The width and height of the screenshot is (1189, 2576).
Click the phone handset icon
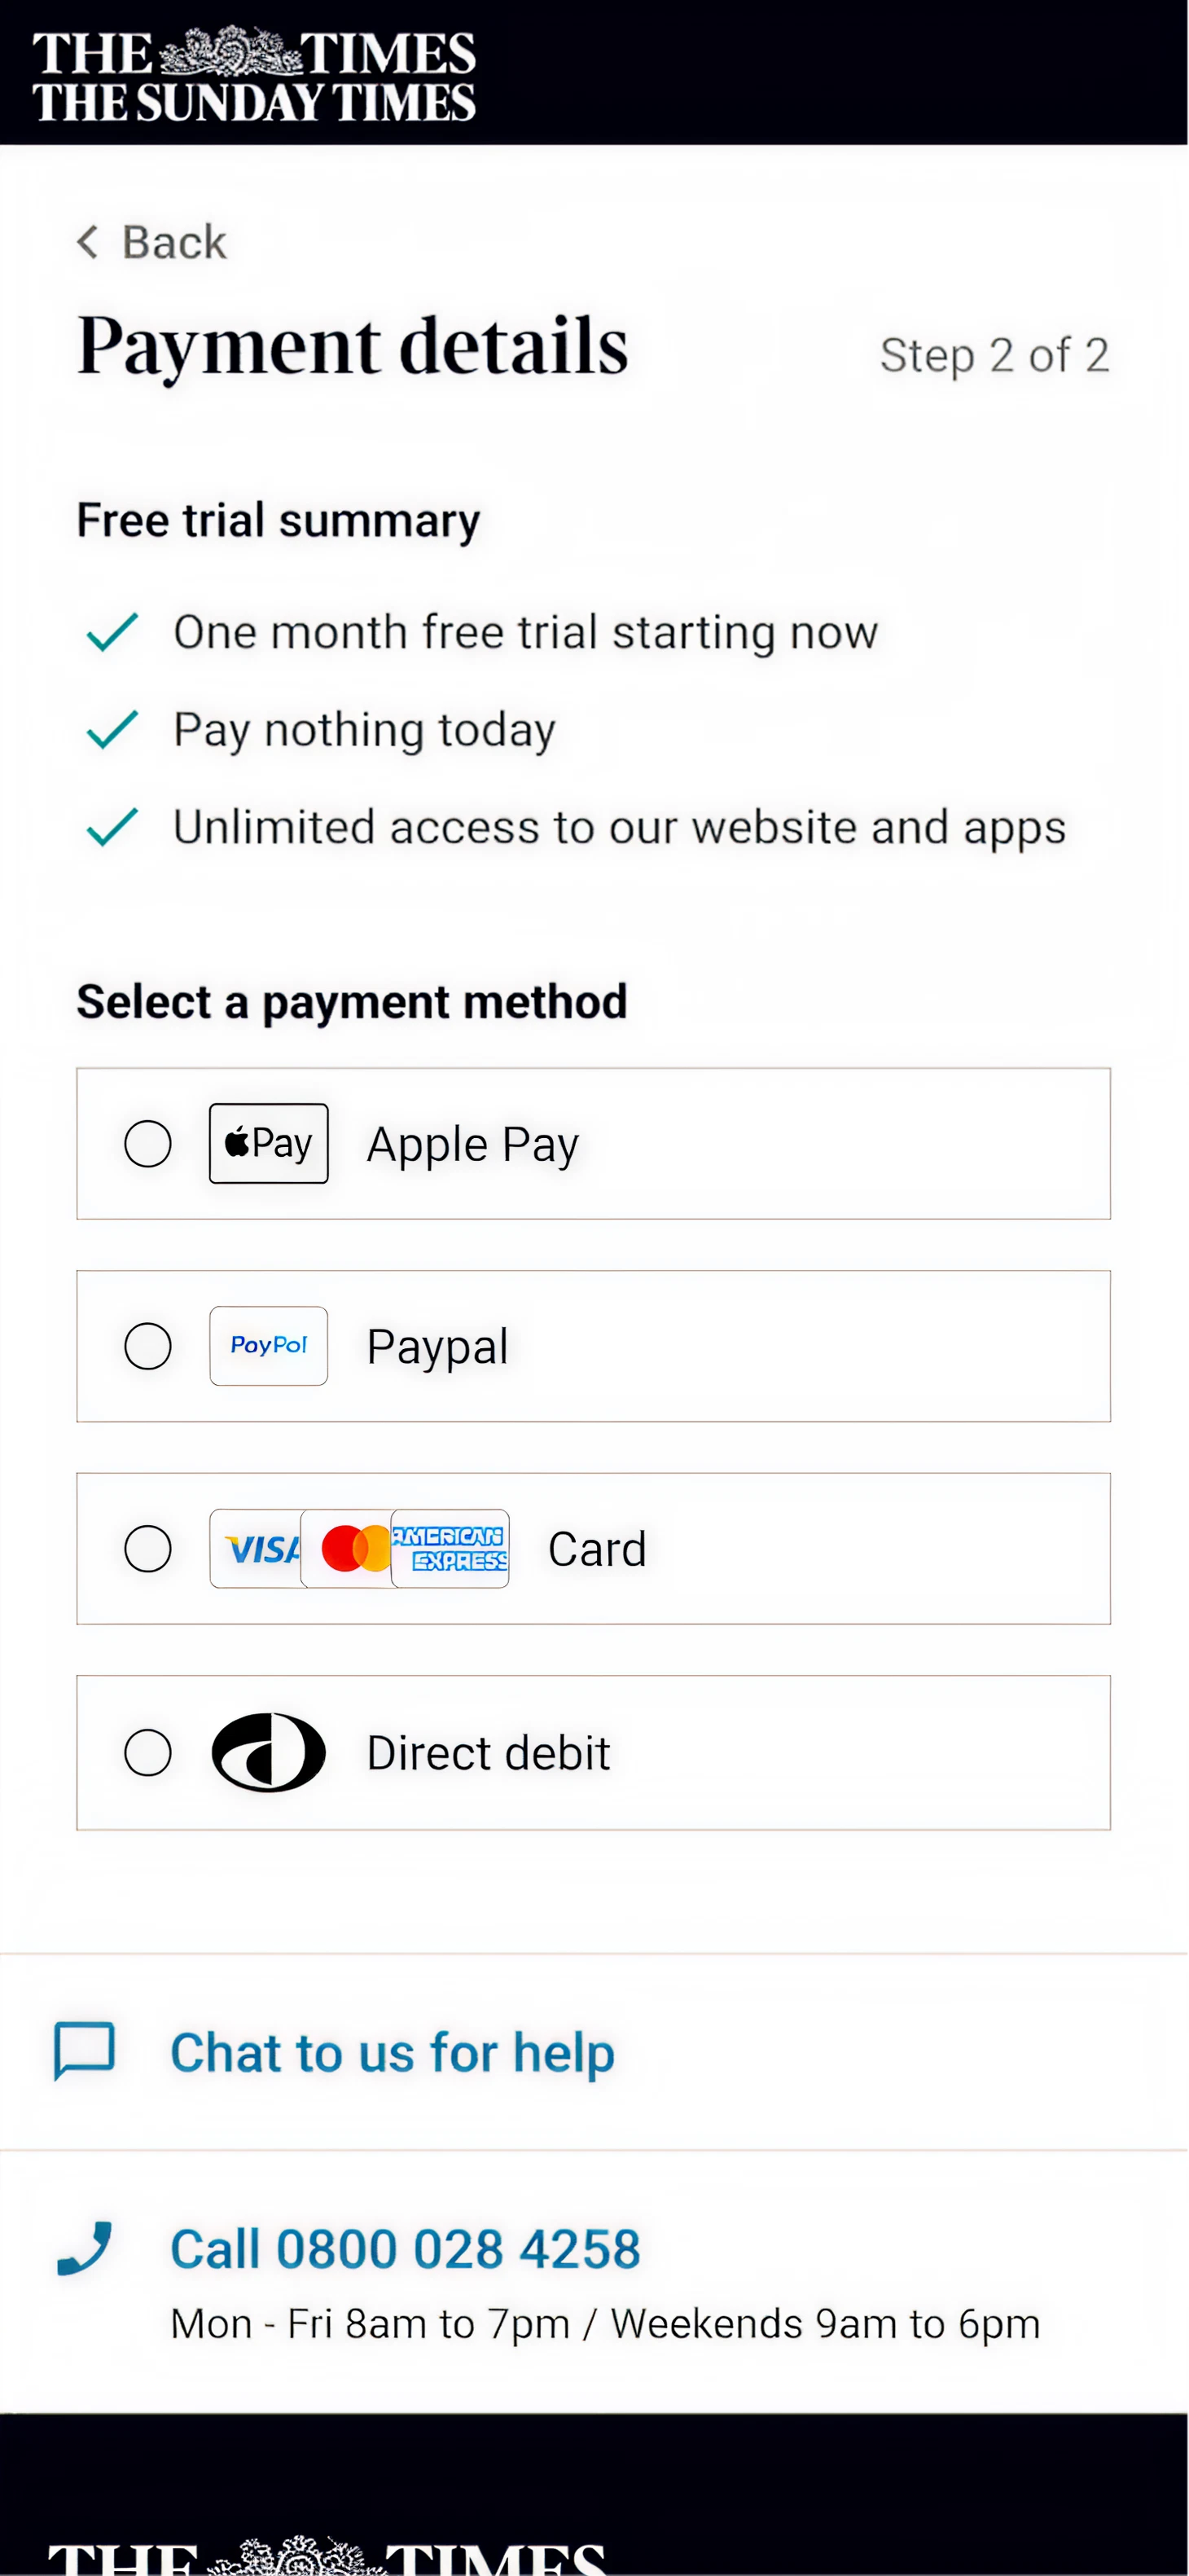point(84,2248)
